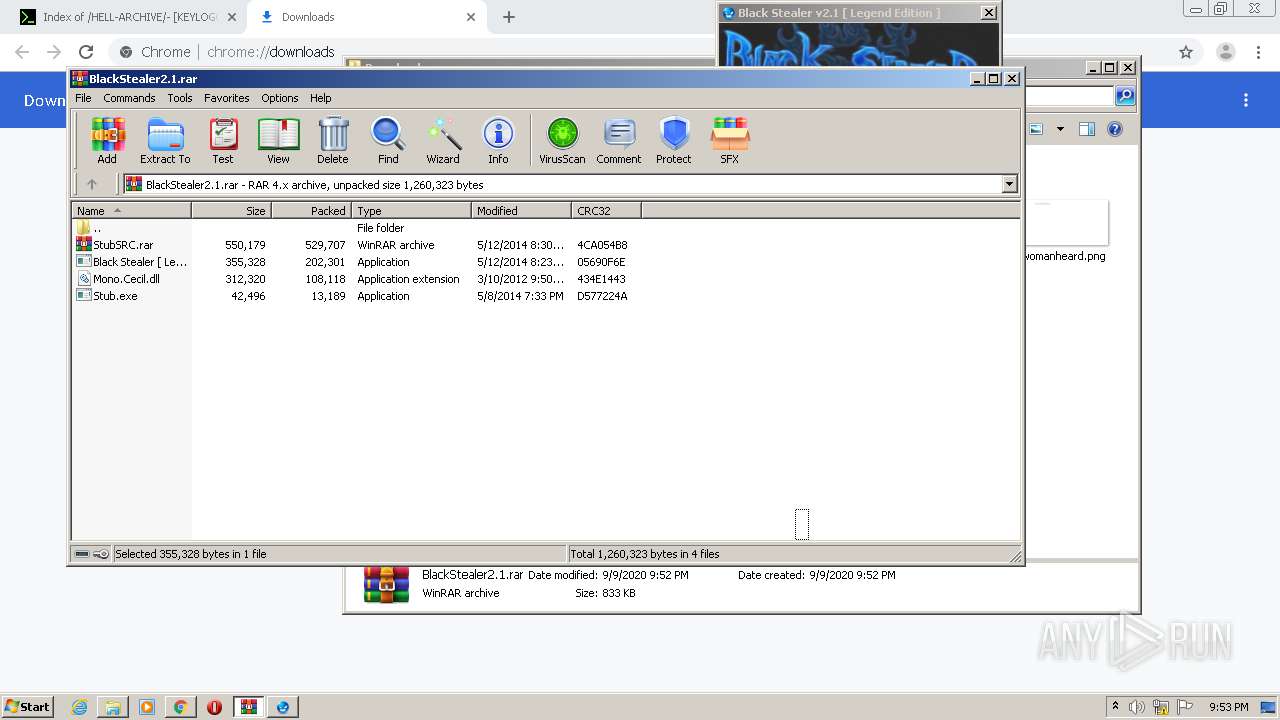The image size is (1280, 720).
Task: Bookmark this page with star icon
Action: pos(1186,52)
